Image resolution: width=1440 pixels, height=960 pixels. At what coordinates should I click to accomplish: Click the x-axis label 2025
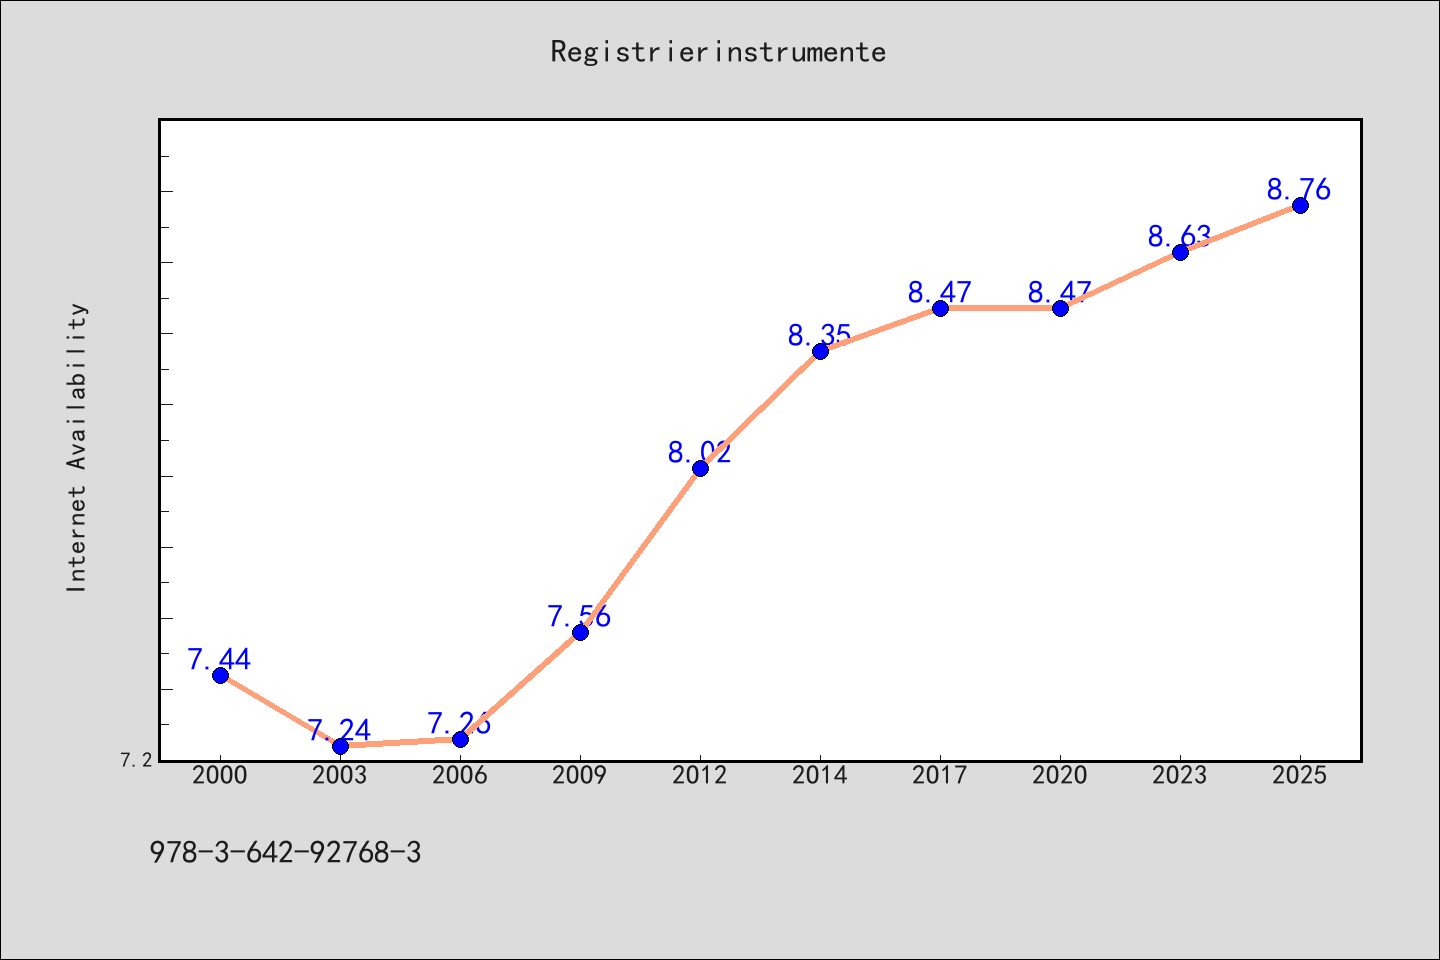click(x=1300, y=775)
